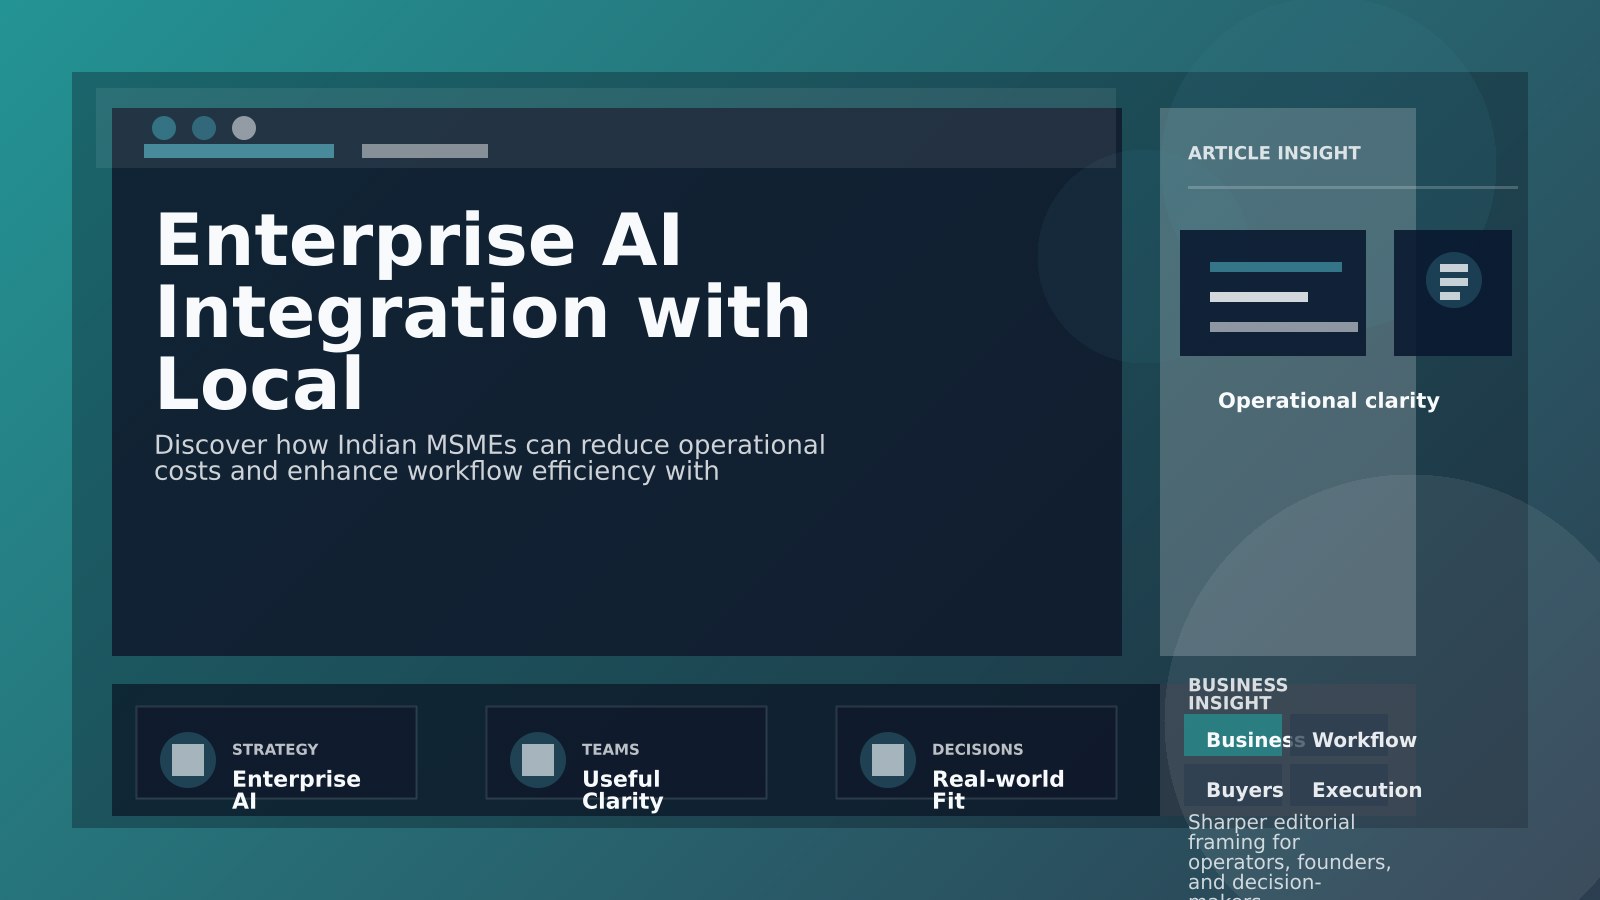Click the first teal window dot
The height and width of the screenshot is (900, 1600).
click(x=164, y=128)
